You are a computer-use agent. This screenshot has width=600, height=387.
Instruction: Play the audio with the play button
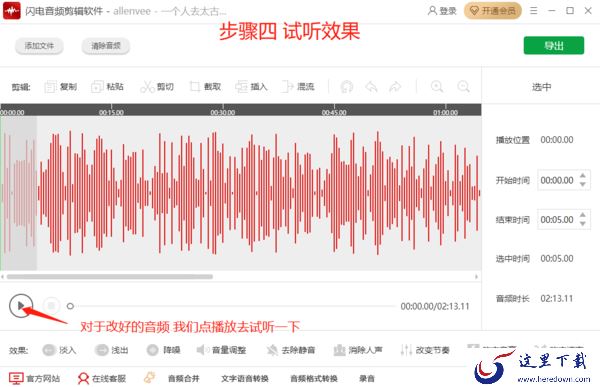(21, 305)
